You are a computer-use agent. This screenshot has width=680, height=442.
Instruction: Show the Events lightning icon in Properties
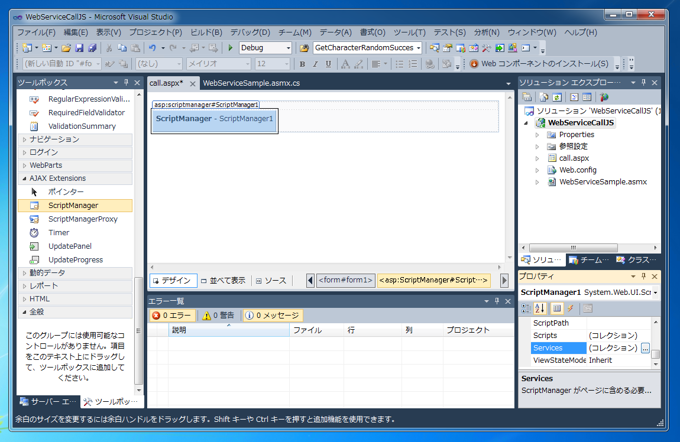(x=571, y=308)
